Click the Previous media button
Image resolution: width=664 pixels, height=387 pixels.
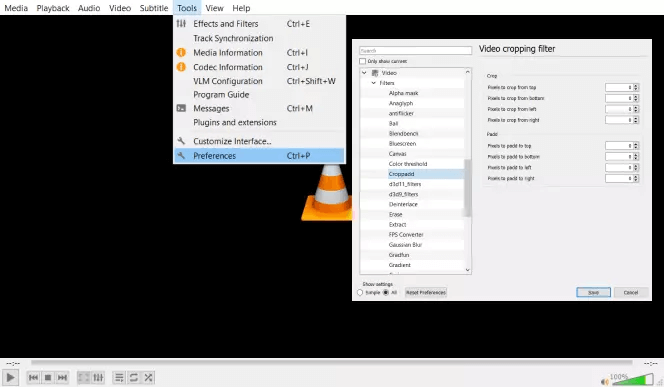(x=33, y=377)
